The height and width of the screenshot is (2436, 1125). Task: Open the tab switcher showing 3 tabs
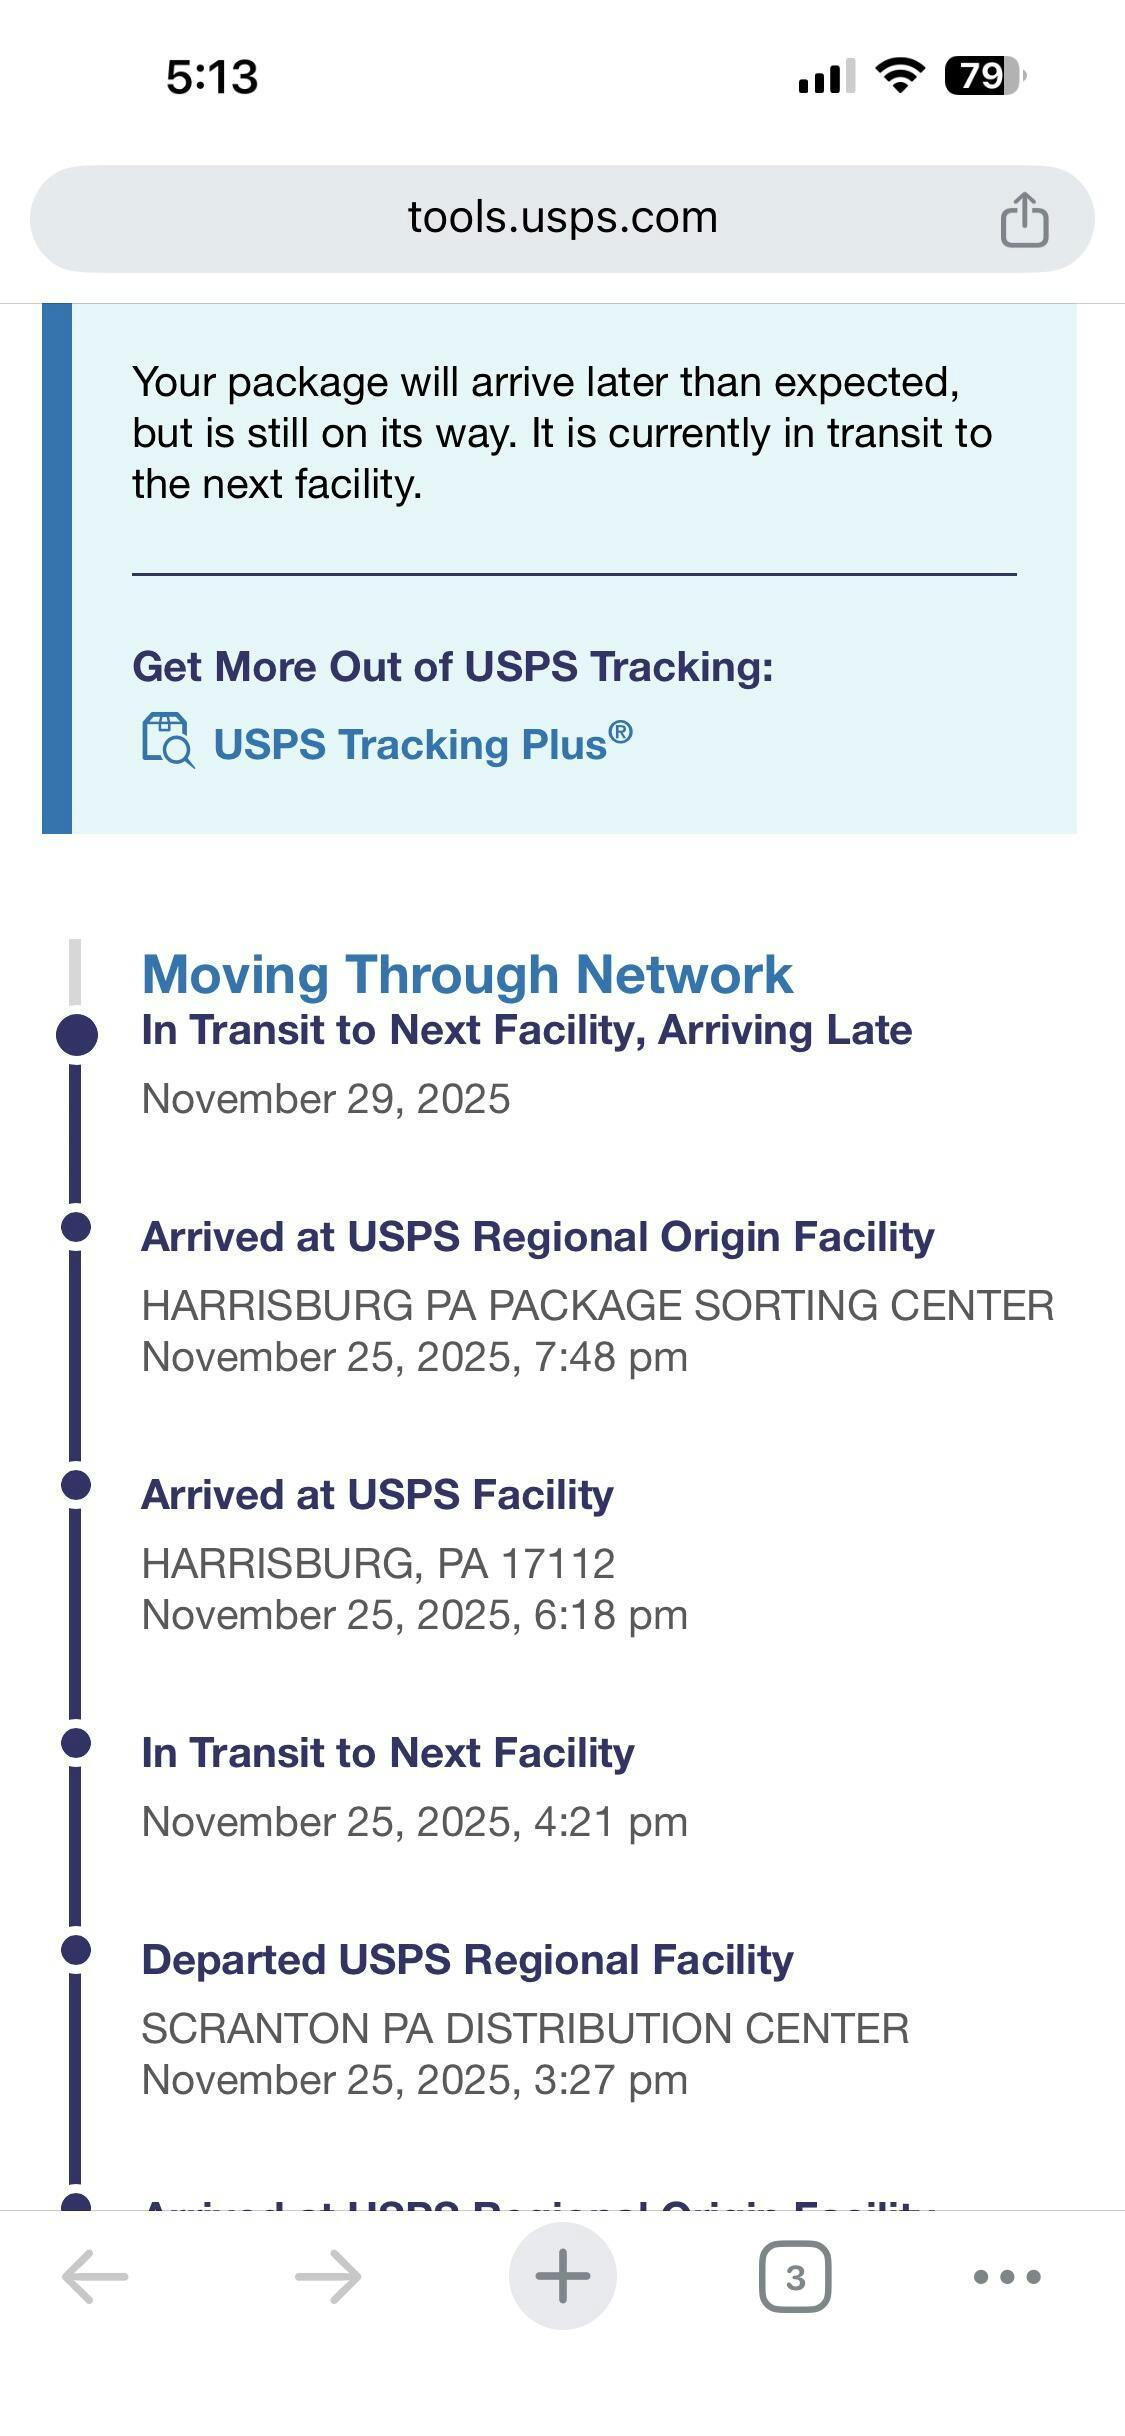coord(795,2277)
